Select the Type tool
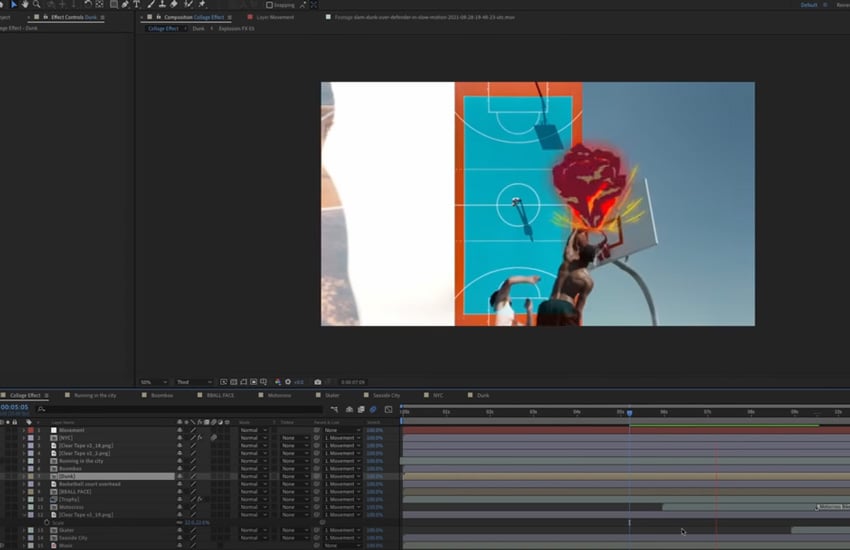 click(136, 4)
